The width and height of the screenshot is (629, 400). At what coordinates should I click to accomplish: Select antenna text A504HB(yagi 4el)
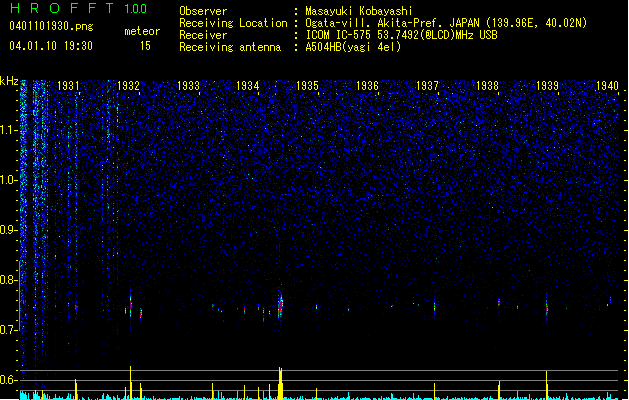(x=353, y=47)
